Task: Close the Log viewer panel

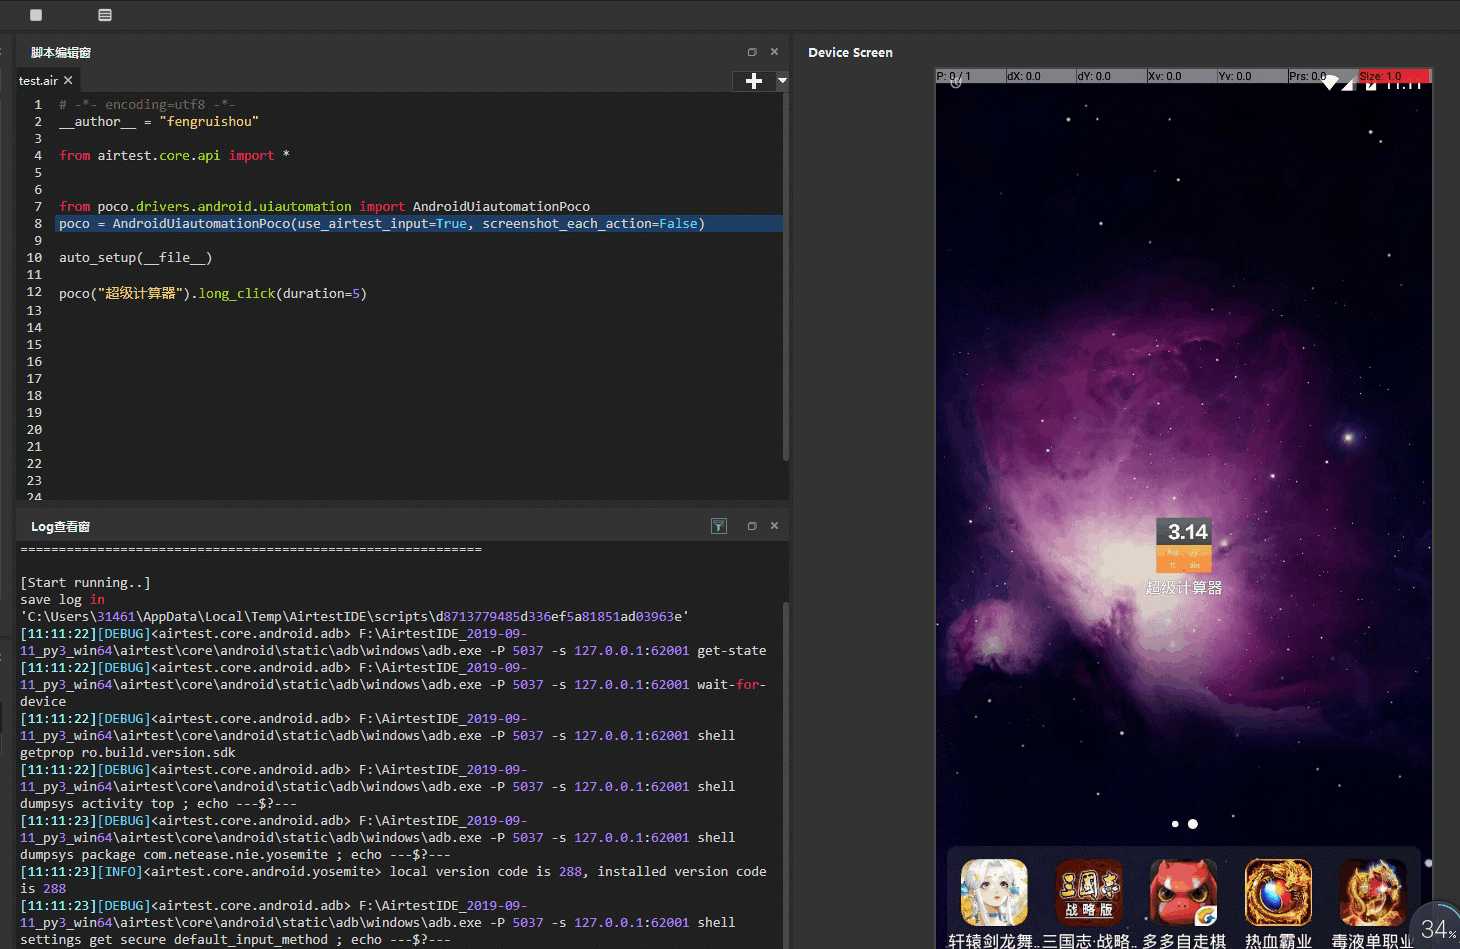Action: (774, 526)
